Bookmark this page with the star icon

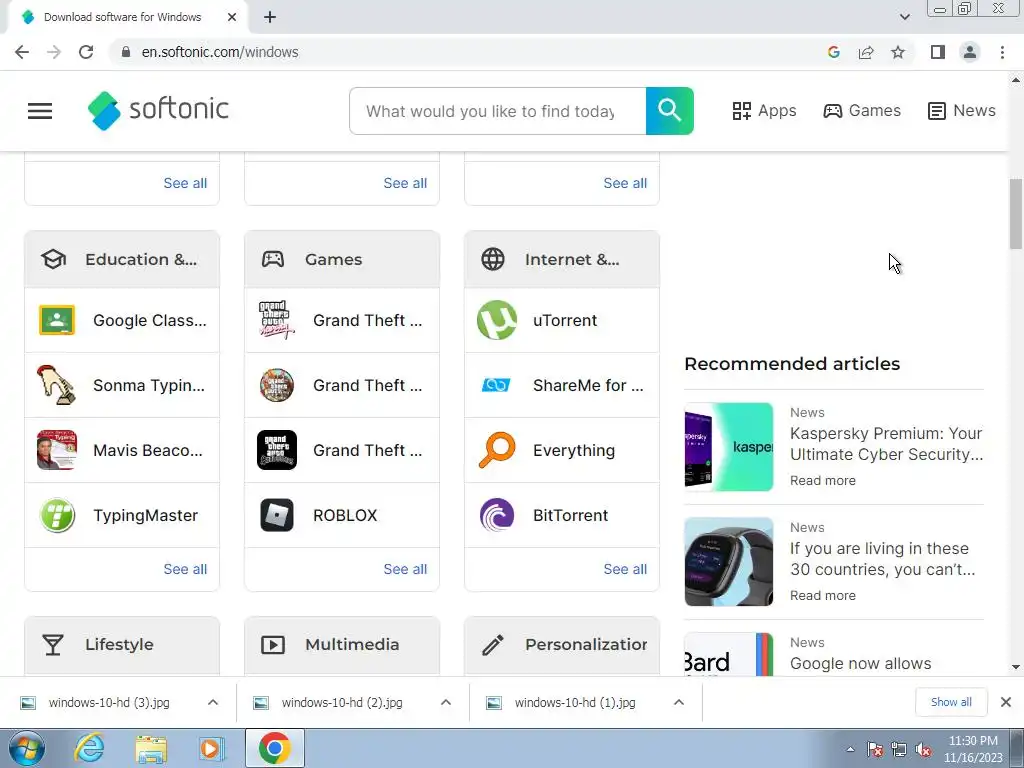point(898,52)
